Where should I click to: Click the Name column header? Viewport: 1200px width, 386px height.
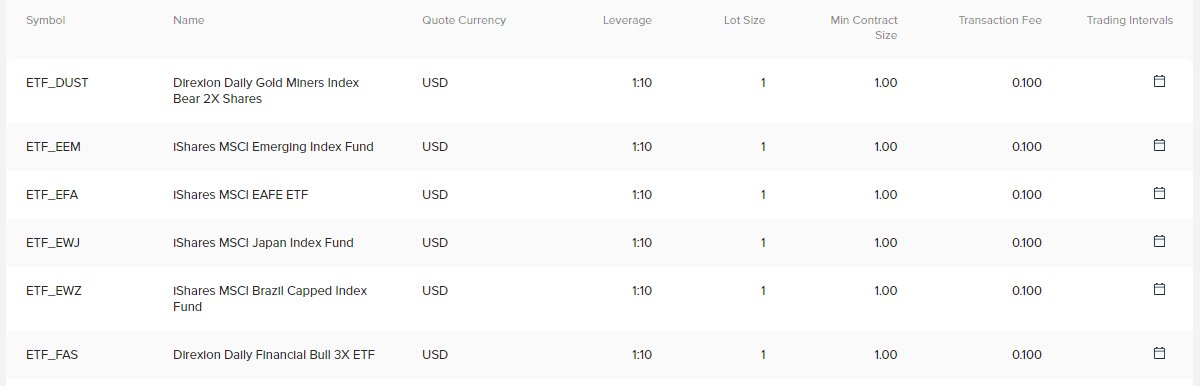pos(188,20)
